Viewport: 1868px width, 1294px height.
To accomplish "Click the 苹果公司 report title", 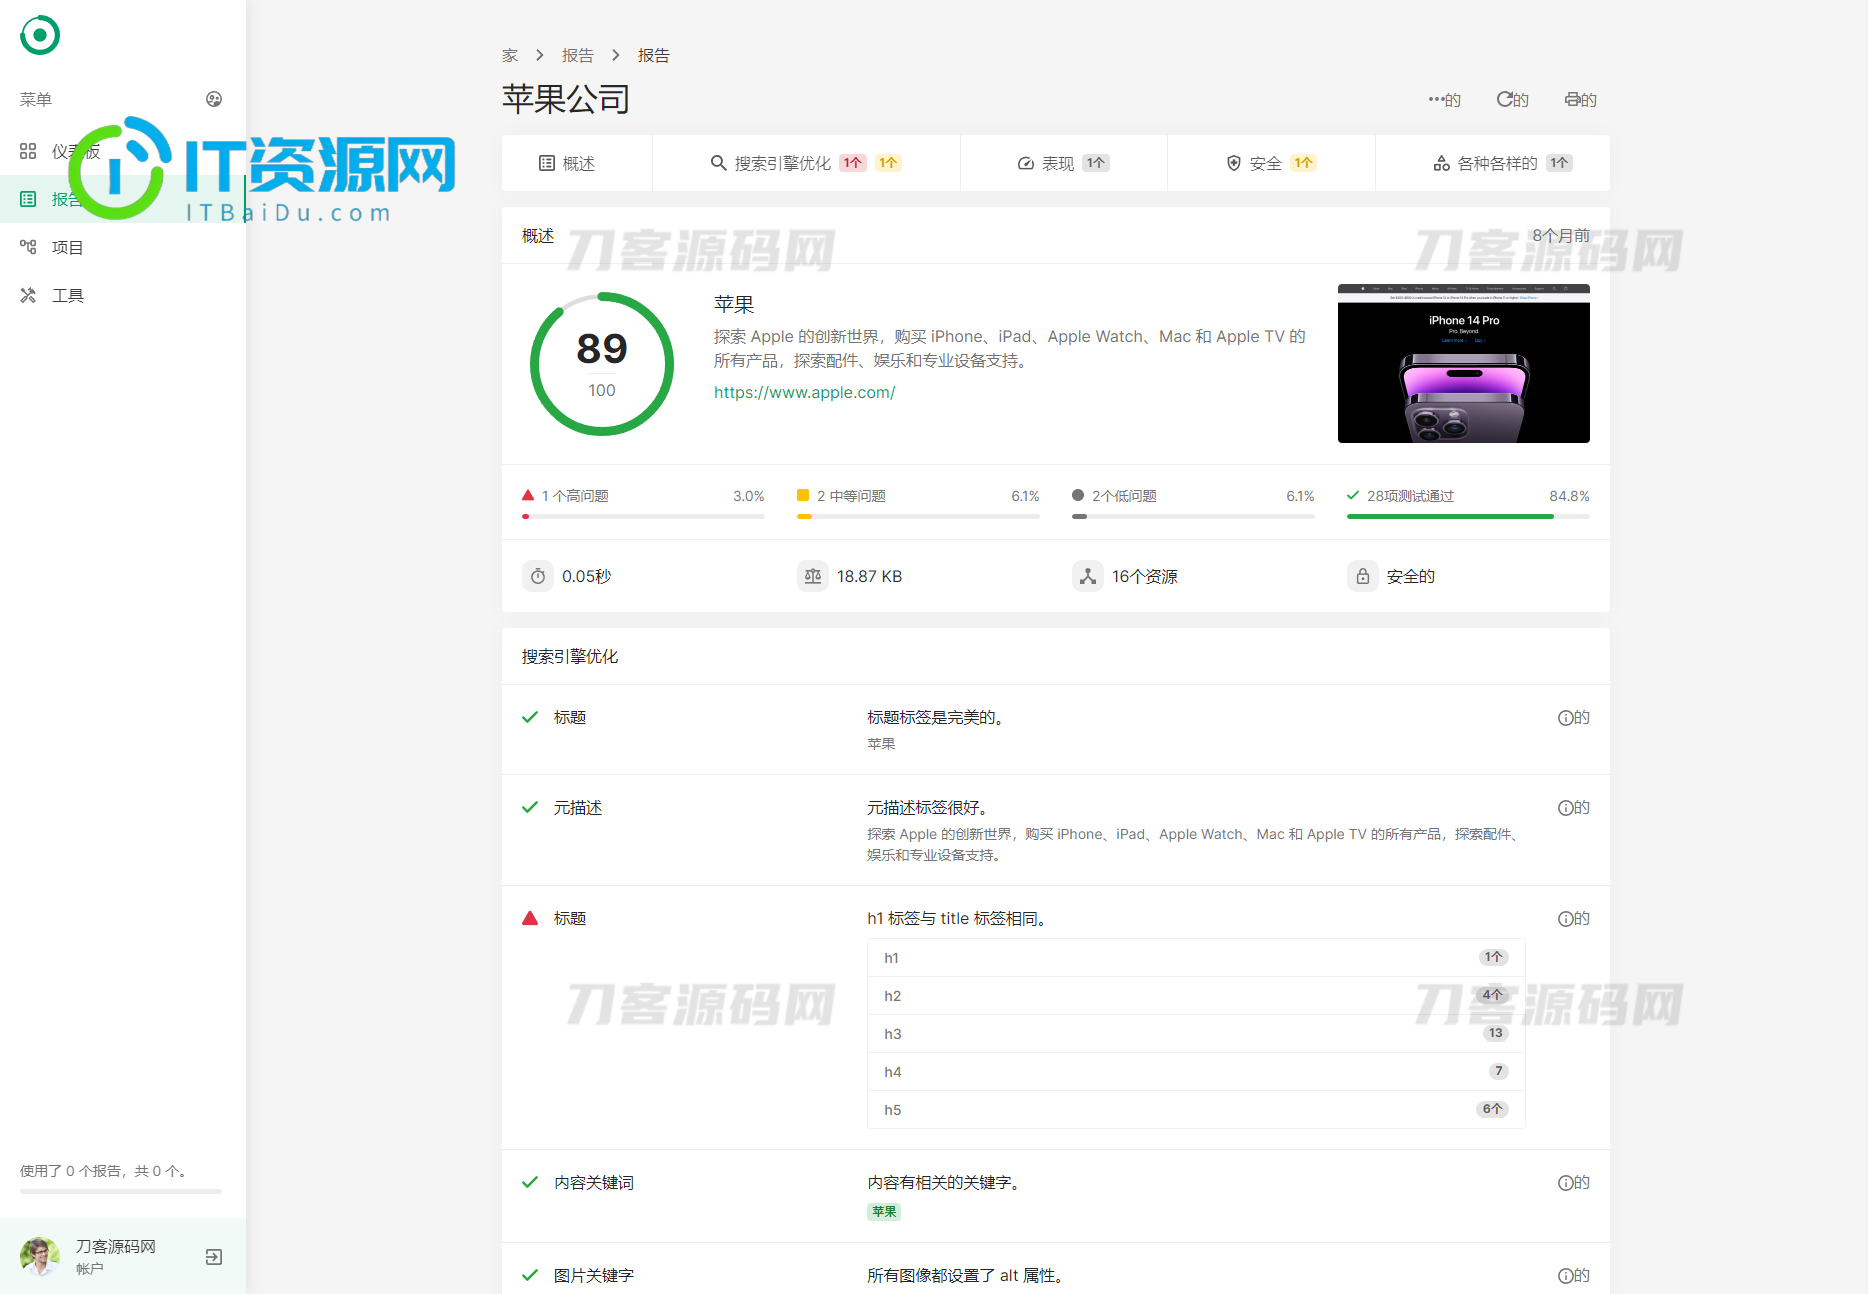I will pos(566,99).
